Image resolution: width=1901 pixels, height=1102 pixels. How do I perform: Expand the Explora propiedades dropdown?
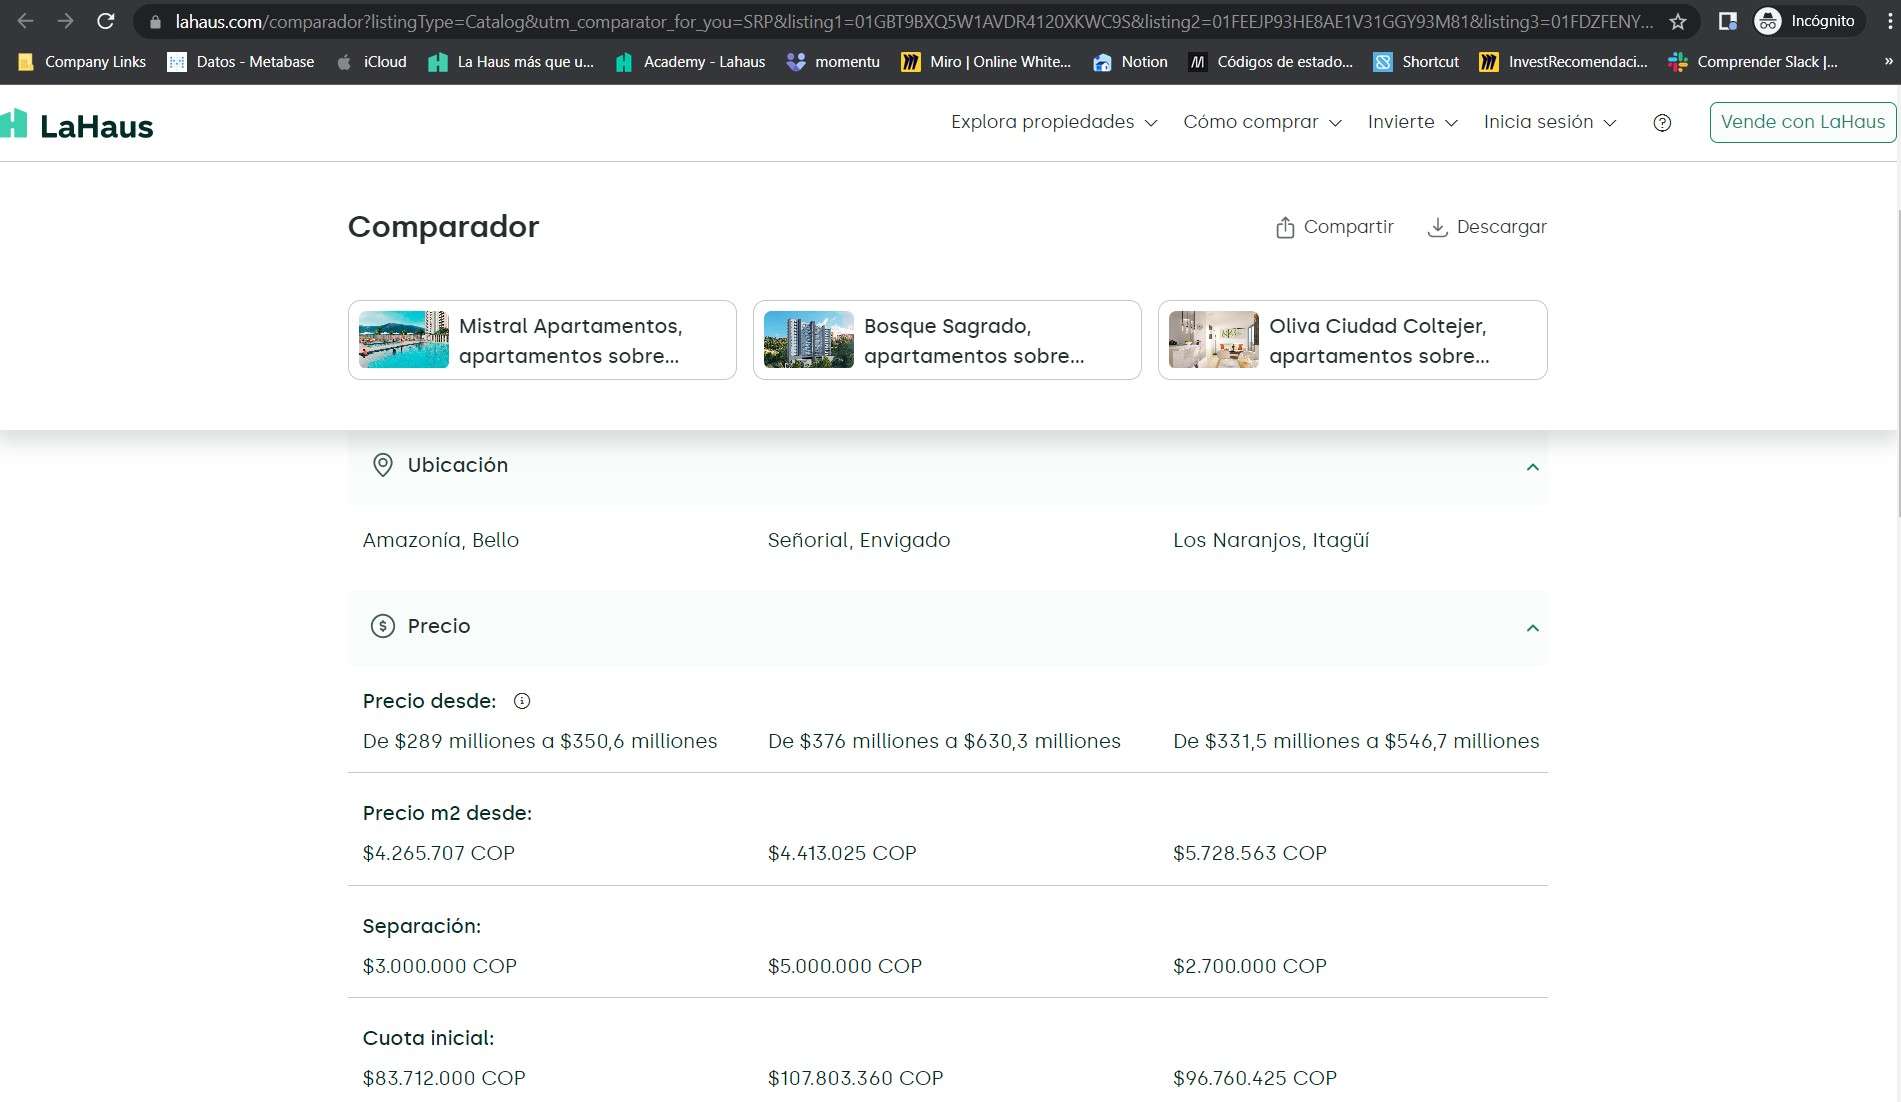1053,122
